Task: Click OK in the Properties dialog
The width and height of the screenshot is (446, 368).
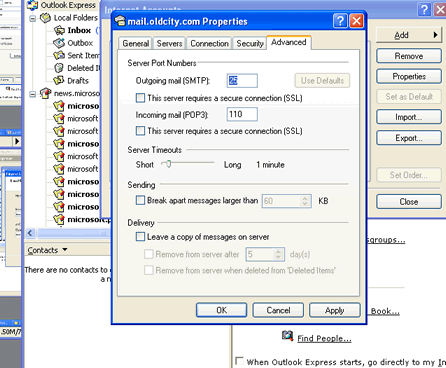Action: pos(221,310)
